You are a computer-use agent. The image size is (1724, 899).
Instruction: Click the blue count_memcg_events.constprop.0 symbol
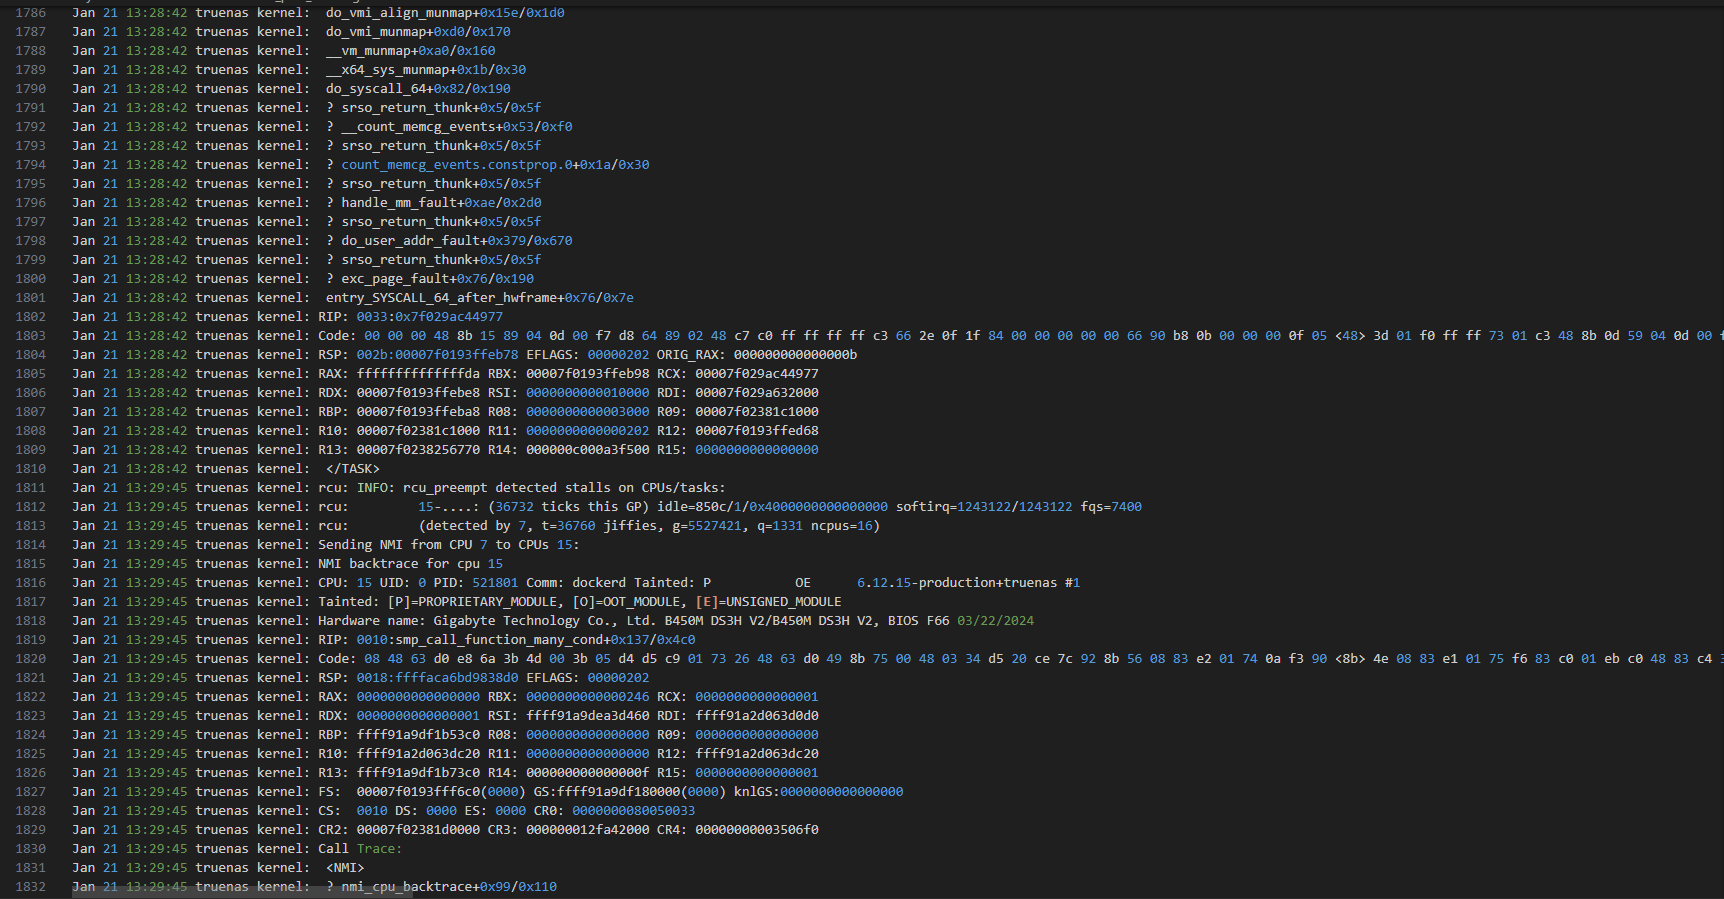(457, 165)
